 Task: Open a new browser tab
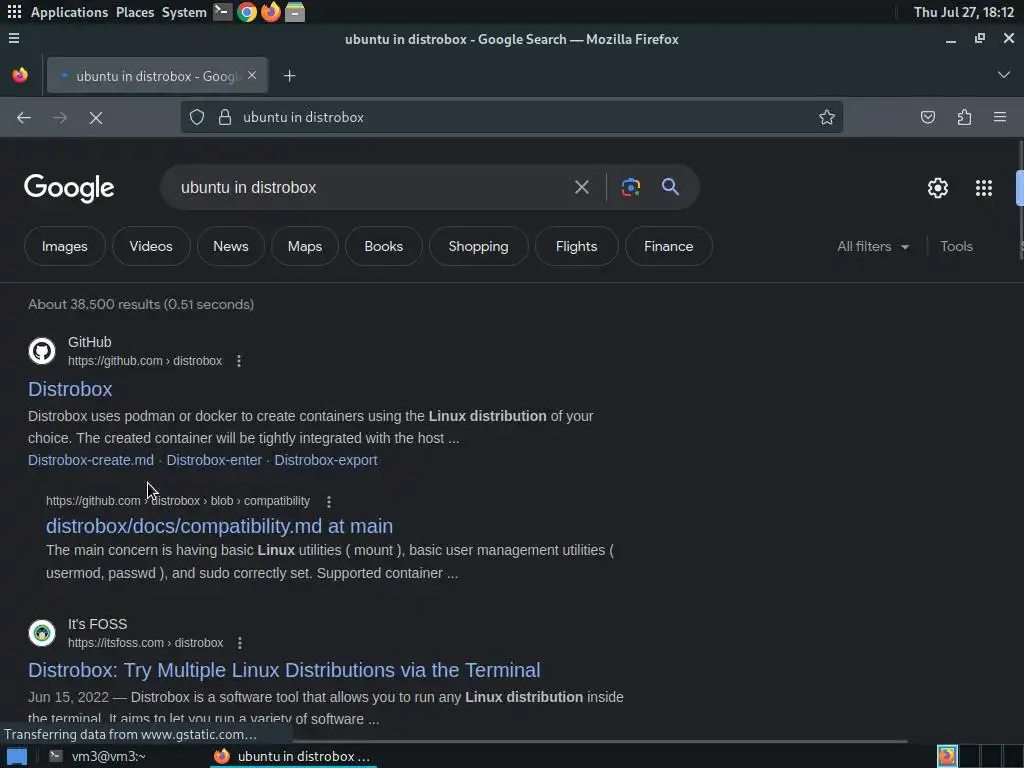[x=289, y=76]
